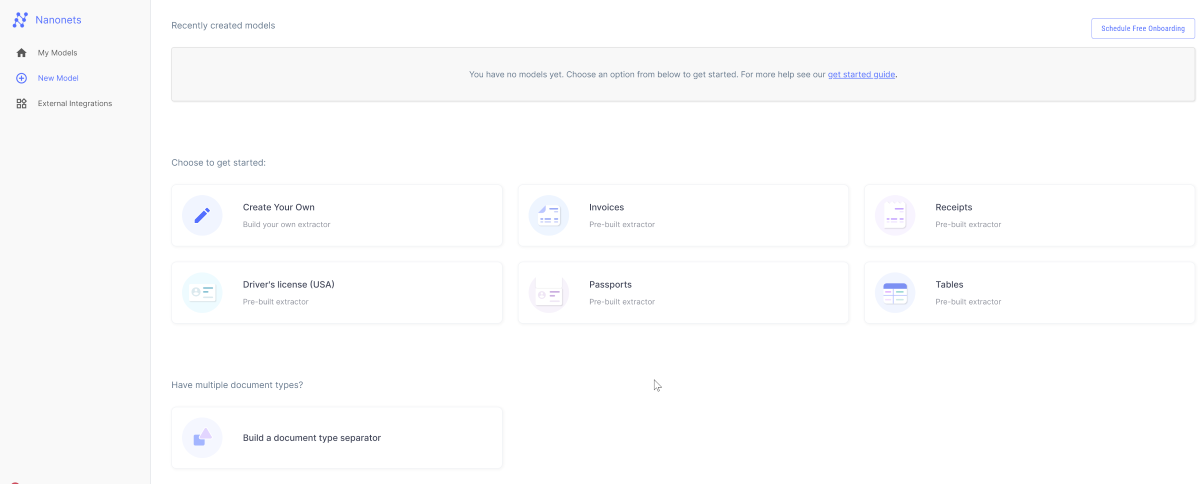Click the Passports extractor icon
1200x484 pixels.
click(x=549, y=292)
